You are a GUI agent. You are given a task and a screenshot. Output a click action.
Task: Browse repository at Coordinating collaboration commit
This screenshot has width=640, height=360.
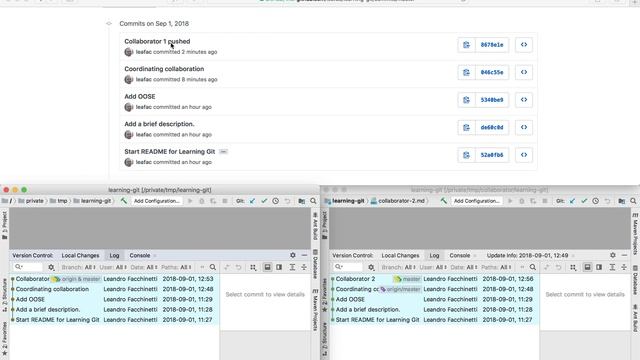[524, 72]
